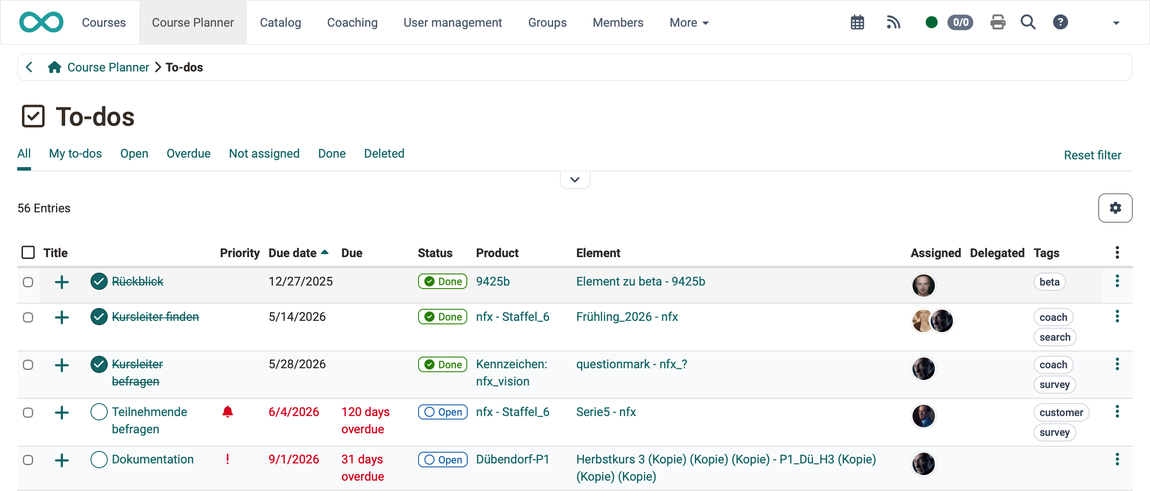Screen dimensions: 1150x491
Task: Click red bell priority icon
Action: 227,412
